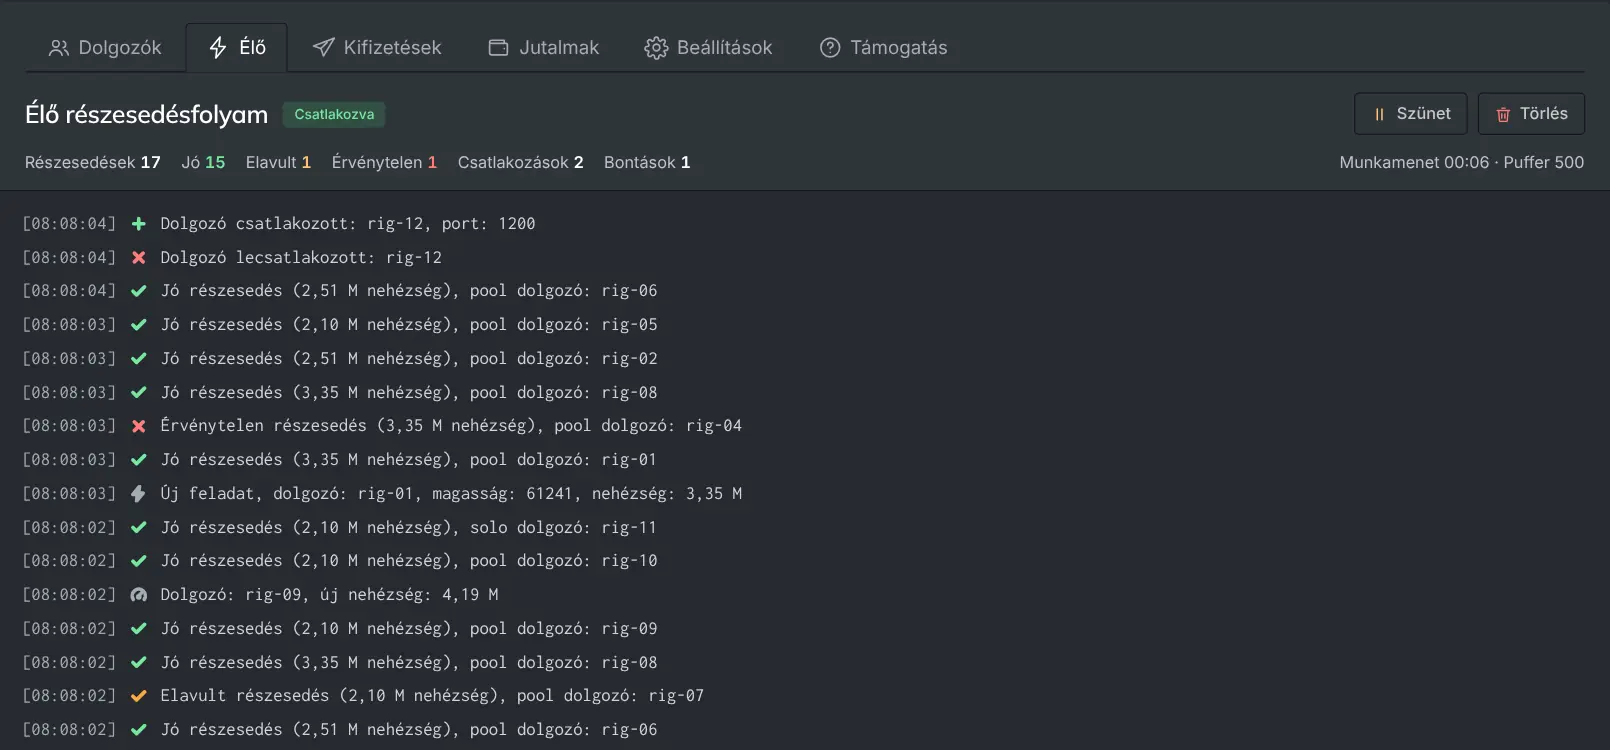Click the Részesedések 17 counter
This screenshot has width=1610, height=750.
point(93,162)
